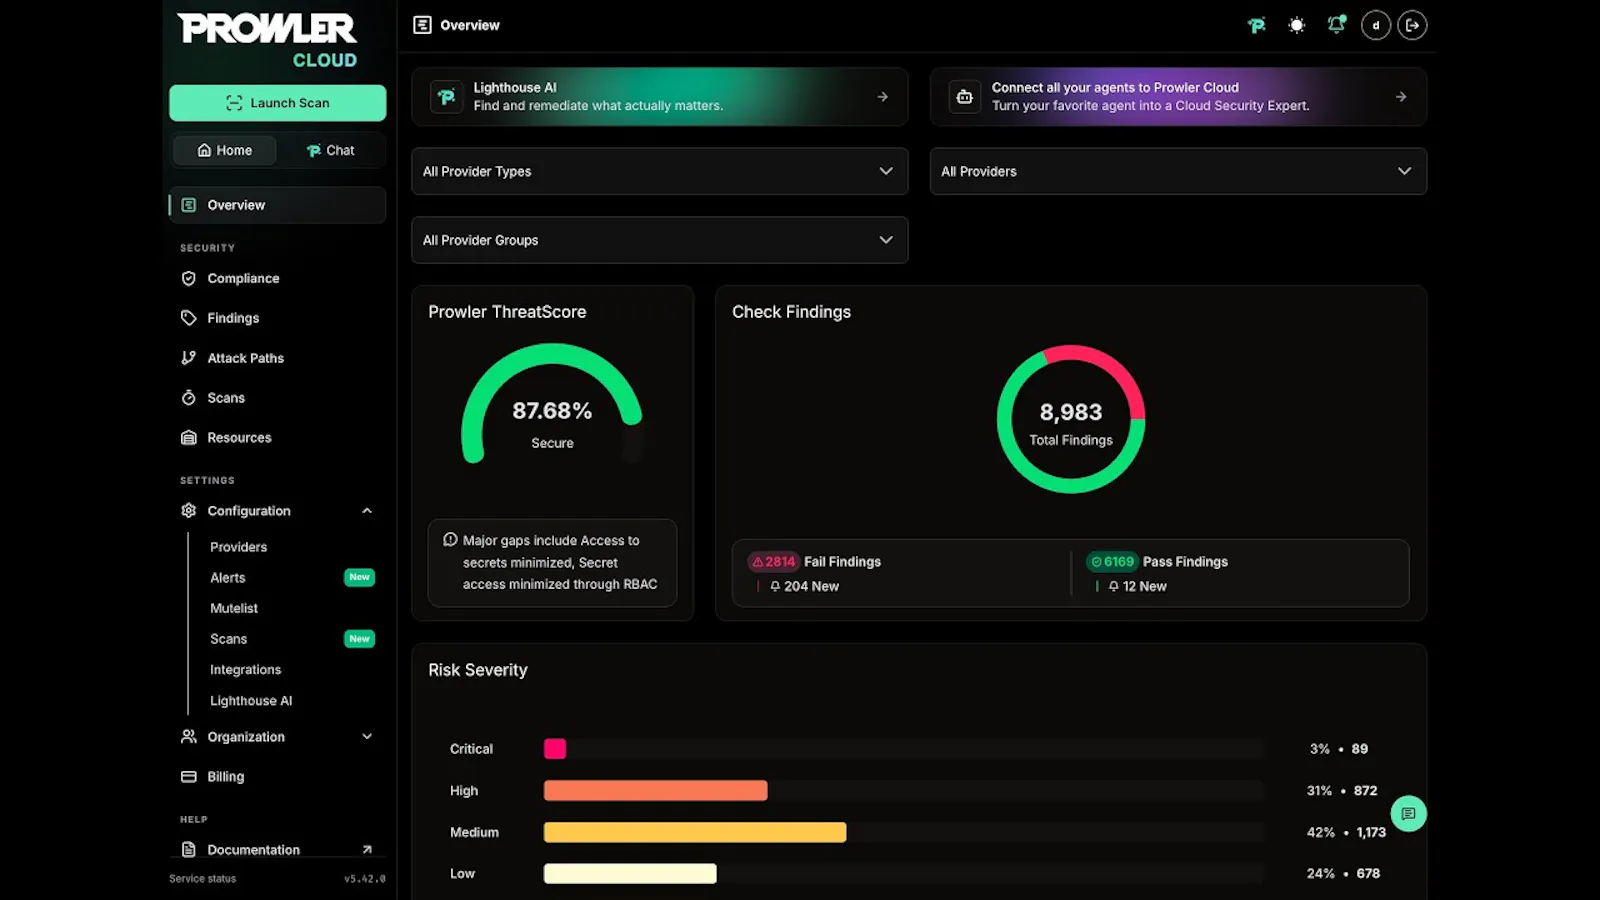This screenshot has height=900, width=1600.
Task: Open Lighthouse AI from the top bar icon
Action: tap(1256, 25)
